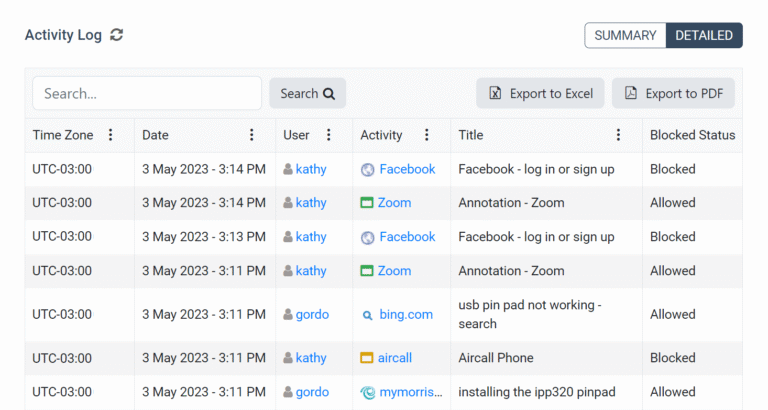Open the Date column options menu
The width and height of the screenshot is (768, 410).
coord(252,135)
